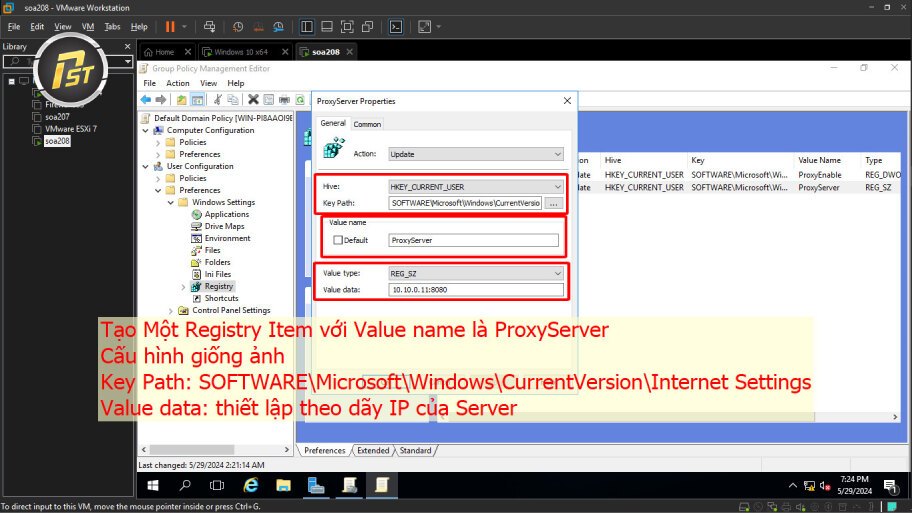Delete the selected item X icon
Screen dimensions: 912x513
(253, 100)
